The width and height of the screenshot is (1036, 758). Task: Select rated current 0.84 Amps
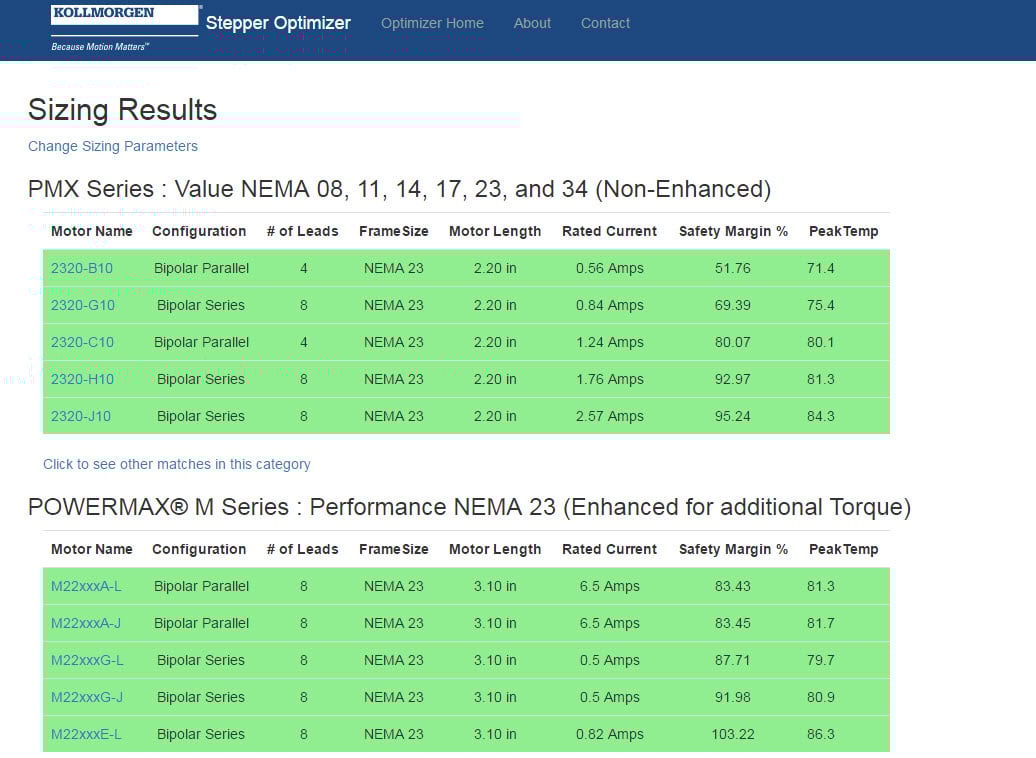click(609, 305)
